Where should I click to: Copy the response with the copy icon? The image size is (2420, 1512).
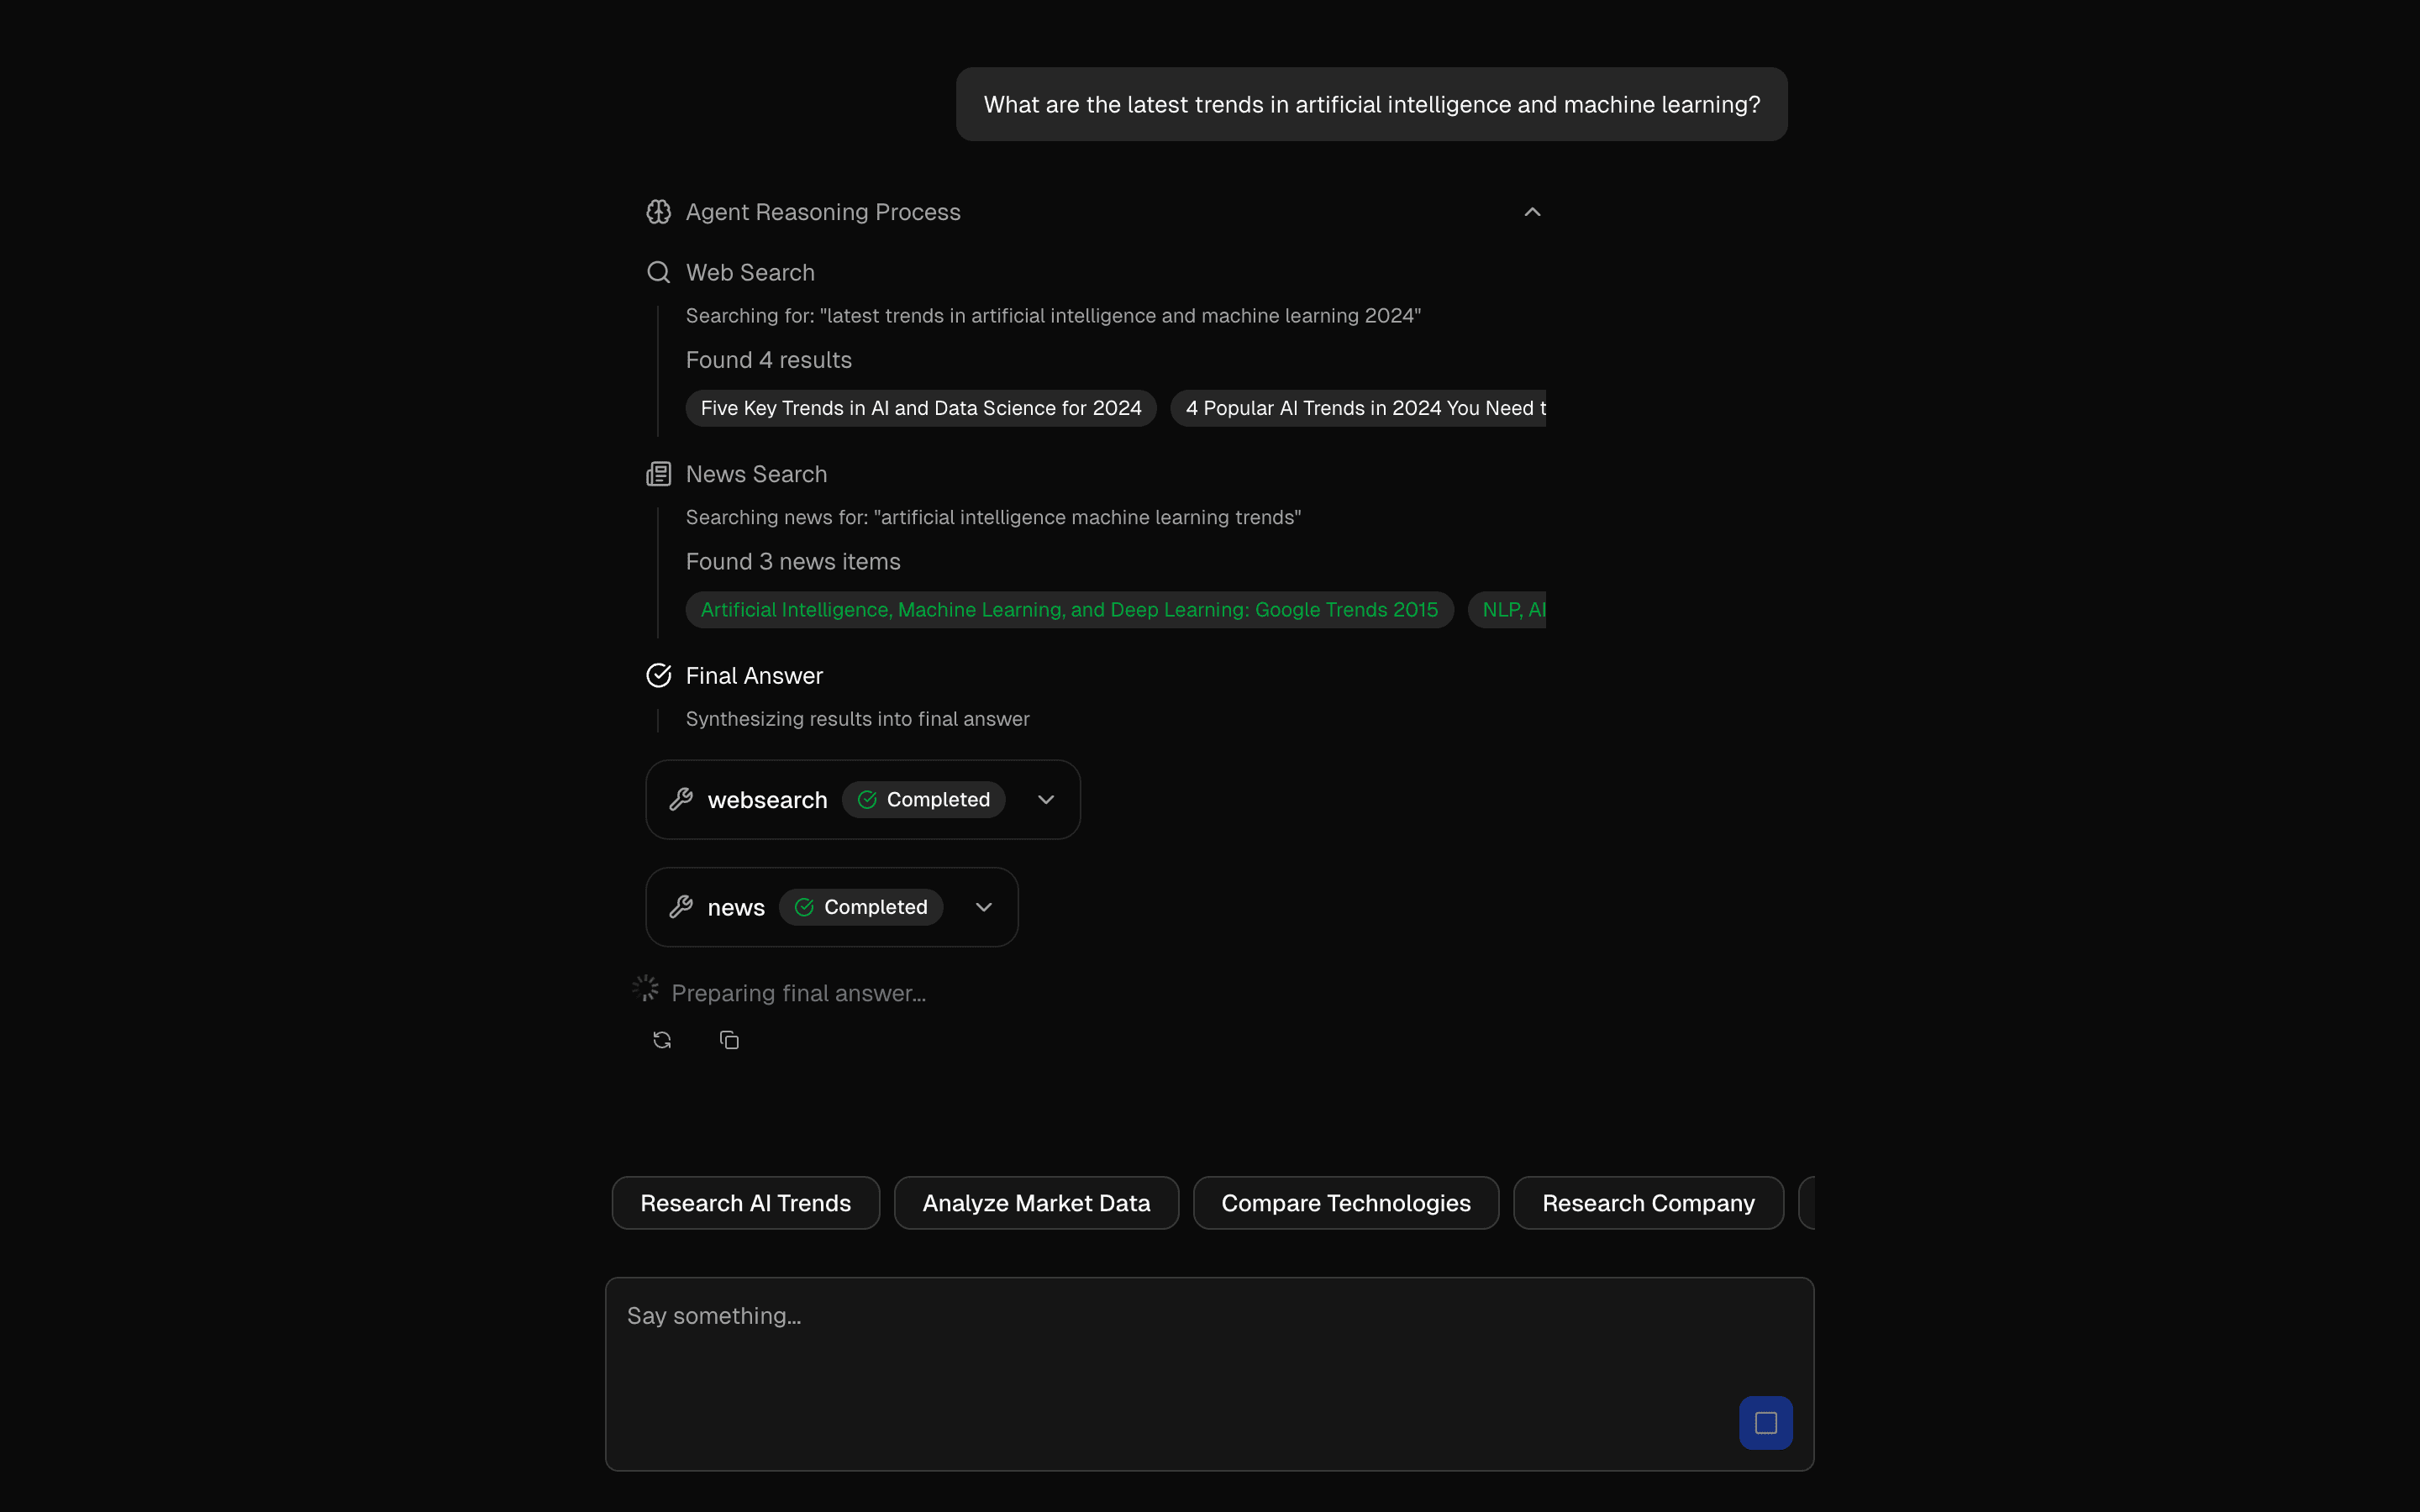coord(728,1039)
